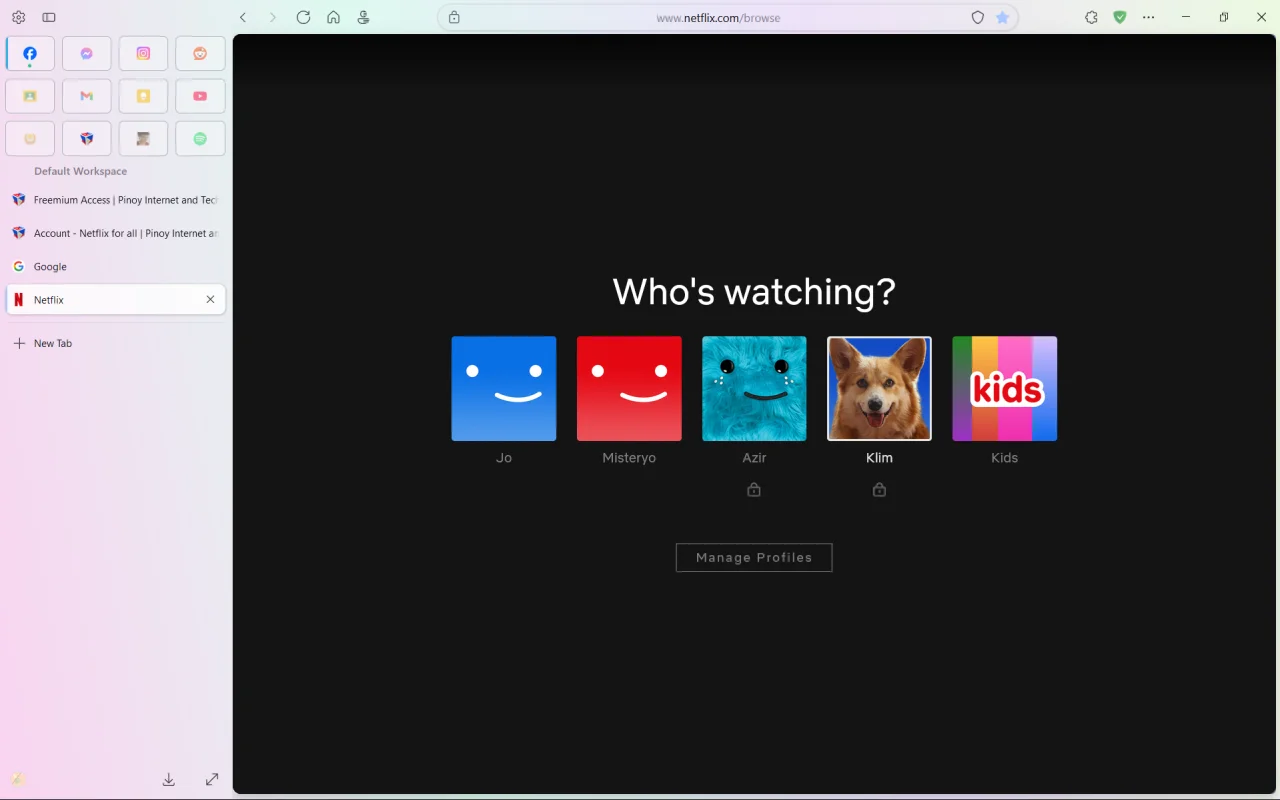Close the Netflix tab

pos(210,299)
